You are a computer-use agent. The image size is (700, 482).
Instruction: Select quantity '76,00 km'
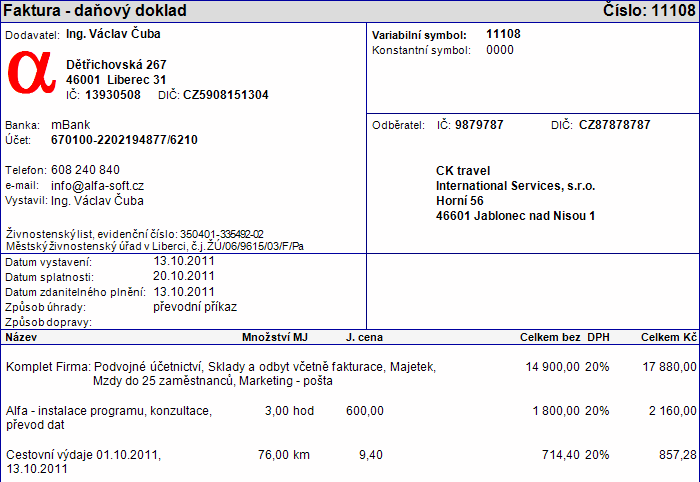tap(284, 455)
